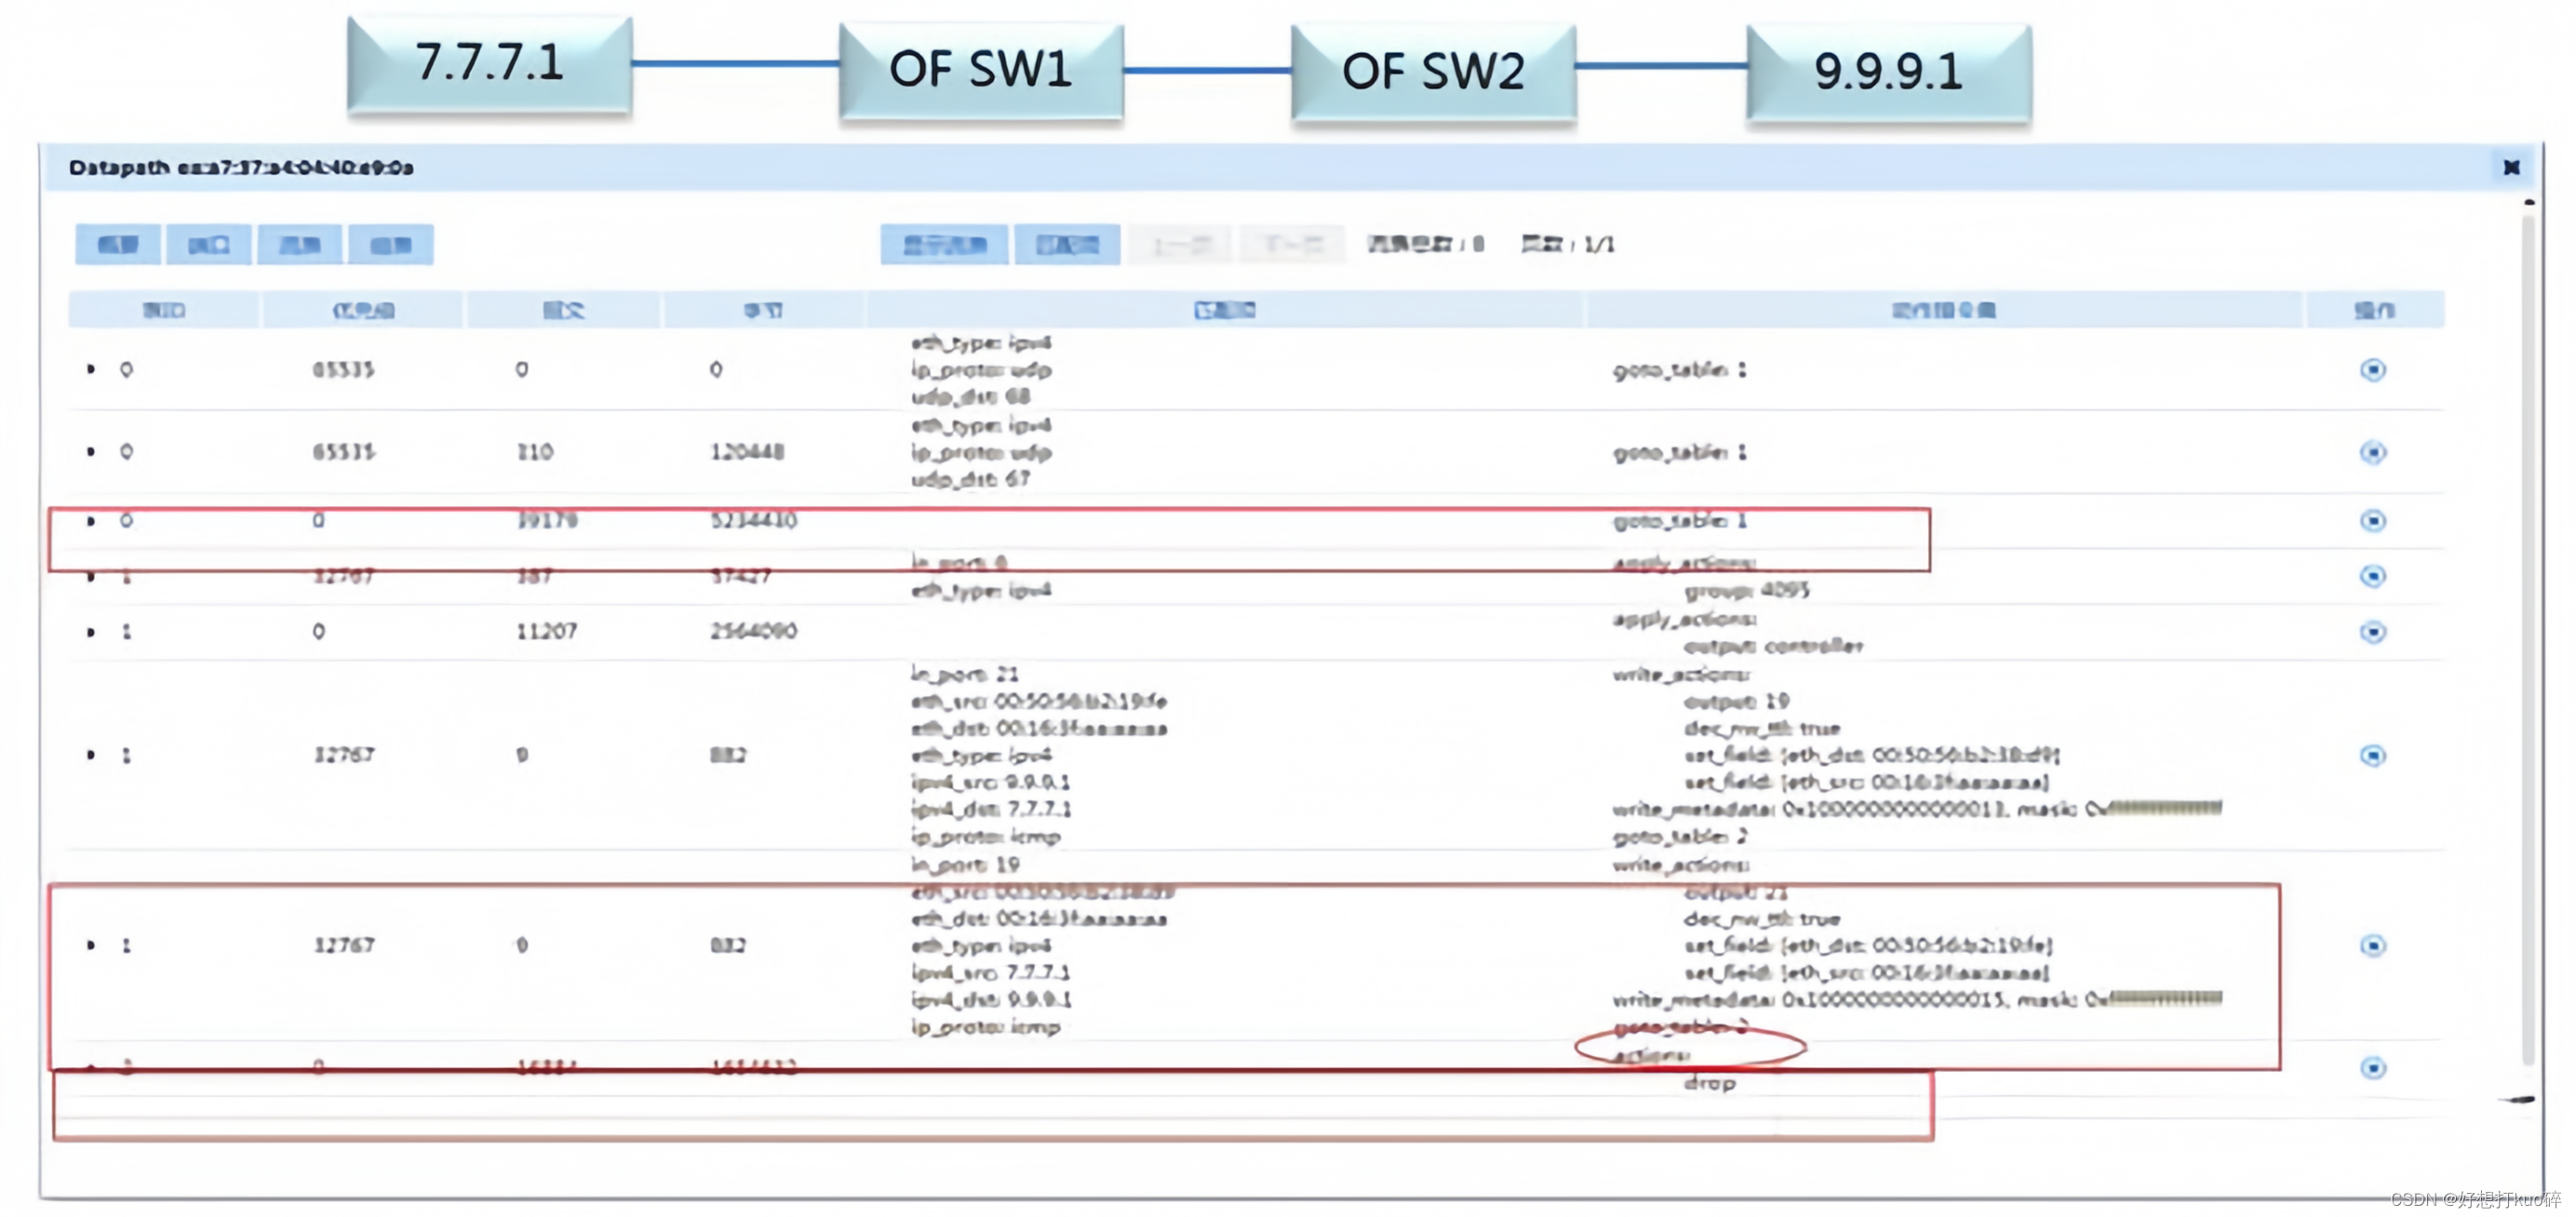Image resolution: width=2576 pixels, height=1217 pixels.
Task: Click action icon for udp_dst 68 row
Action: point(2372,370)
